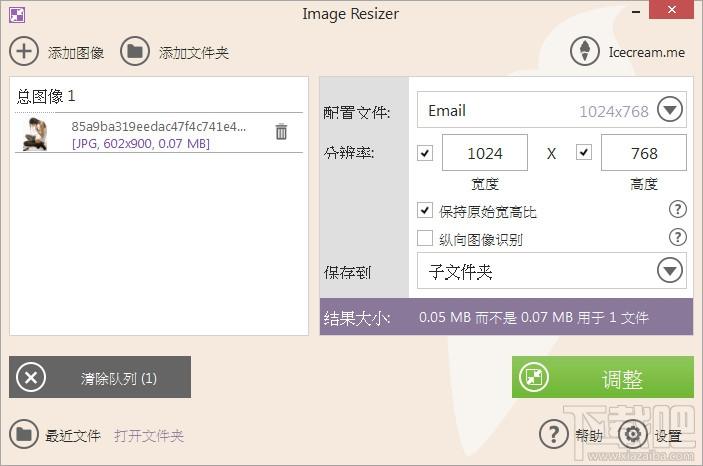The height and width of the screenshot is (466, 703).
Task: Click help icon beside keep aspect ratio
Action: (x=677, y=209)
